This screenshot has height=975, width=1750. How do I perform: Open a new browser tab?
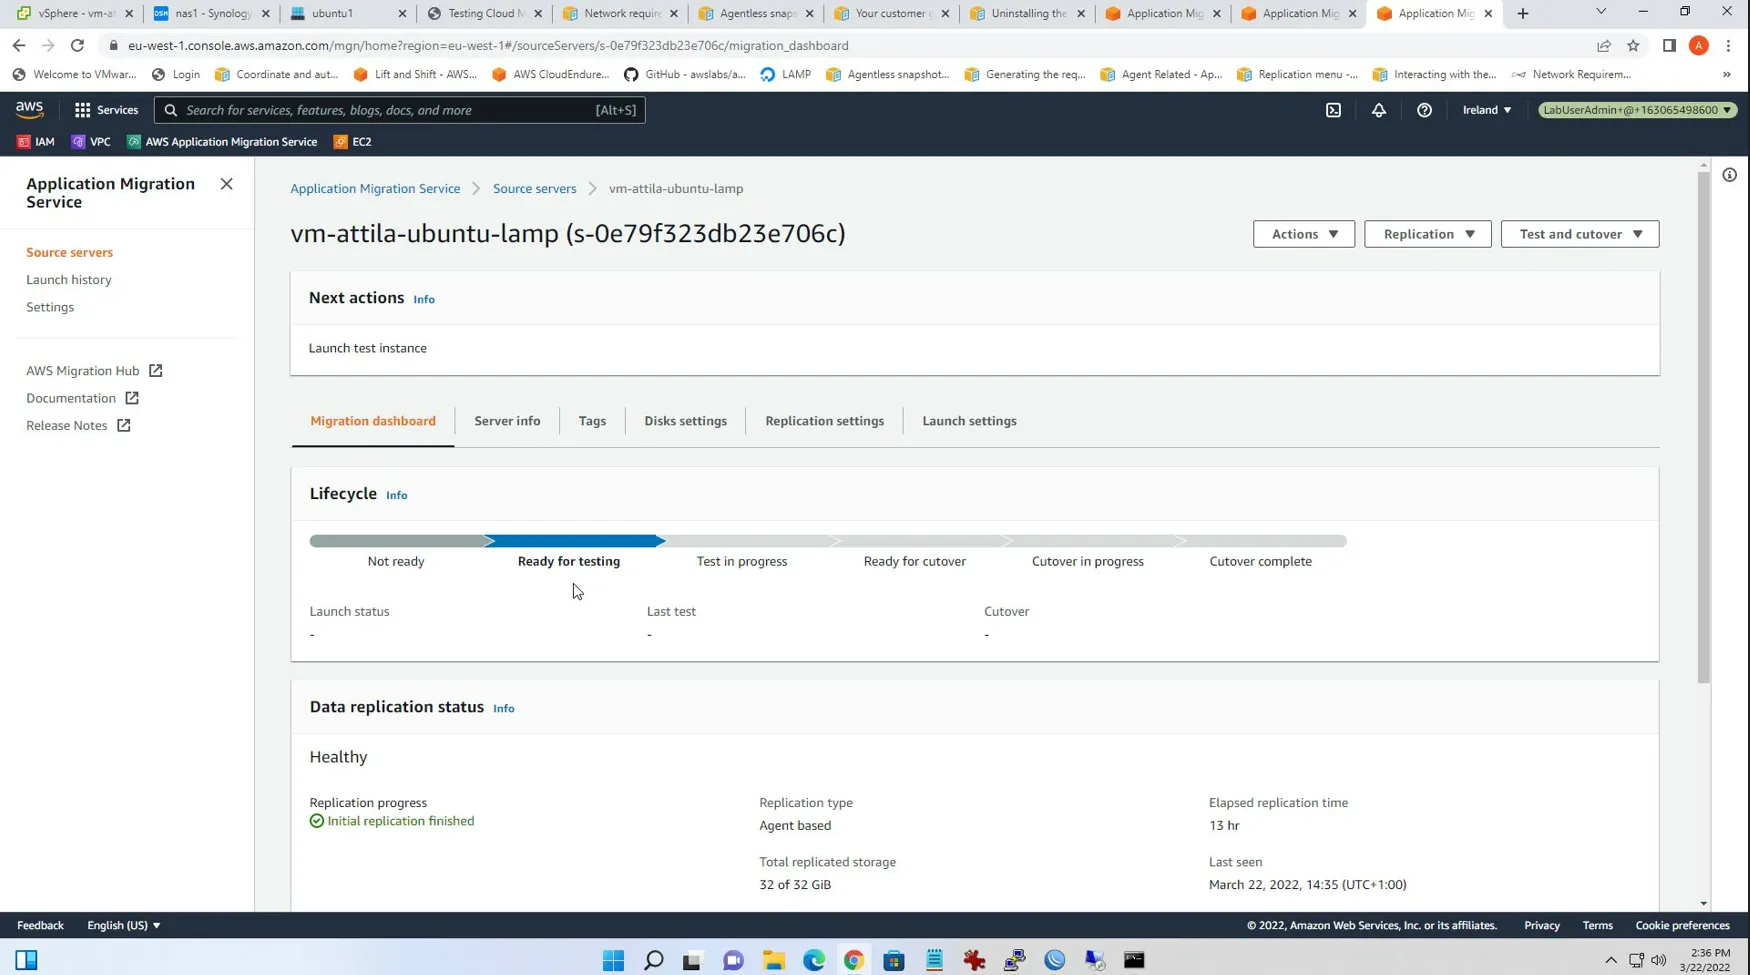click(x=1523, y=13)
